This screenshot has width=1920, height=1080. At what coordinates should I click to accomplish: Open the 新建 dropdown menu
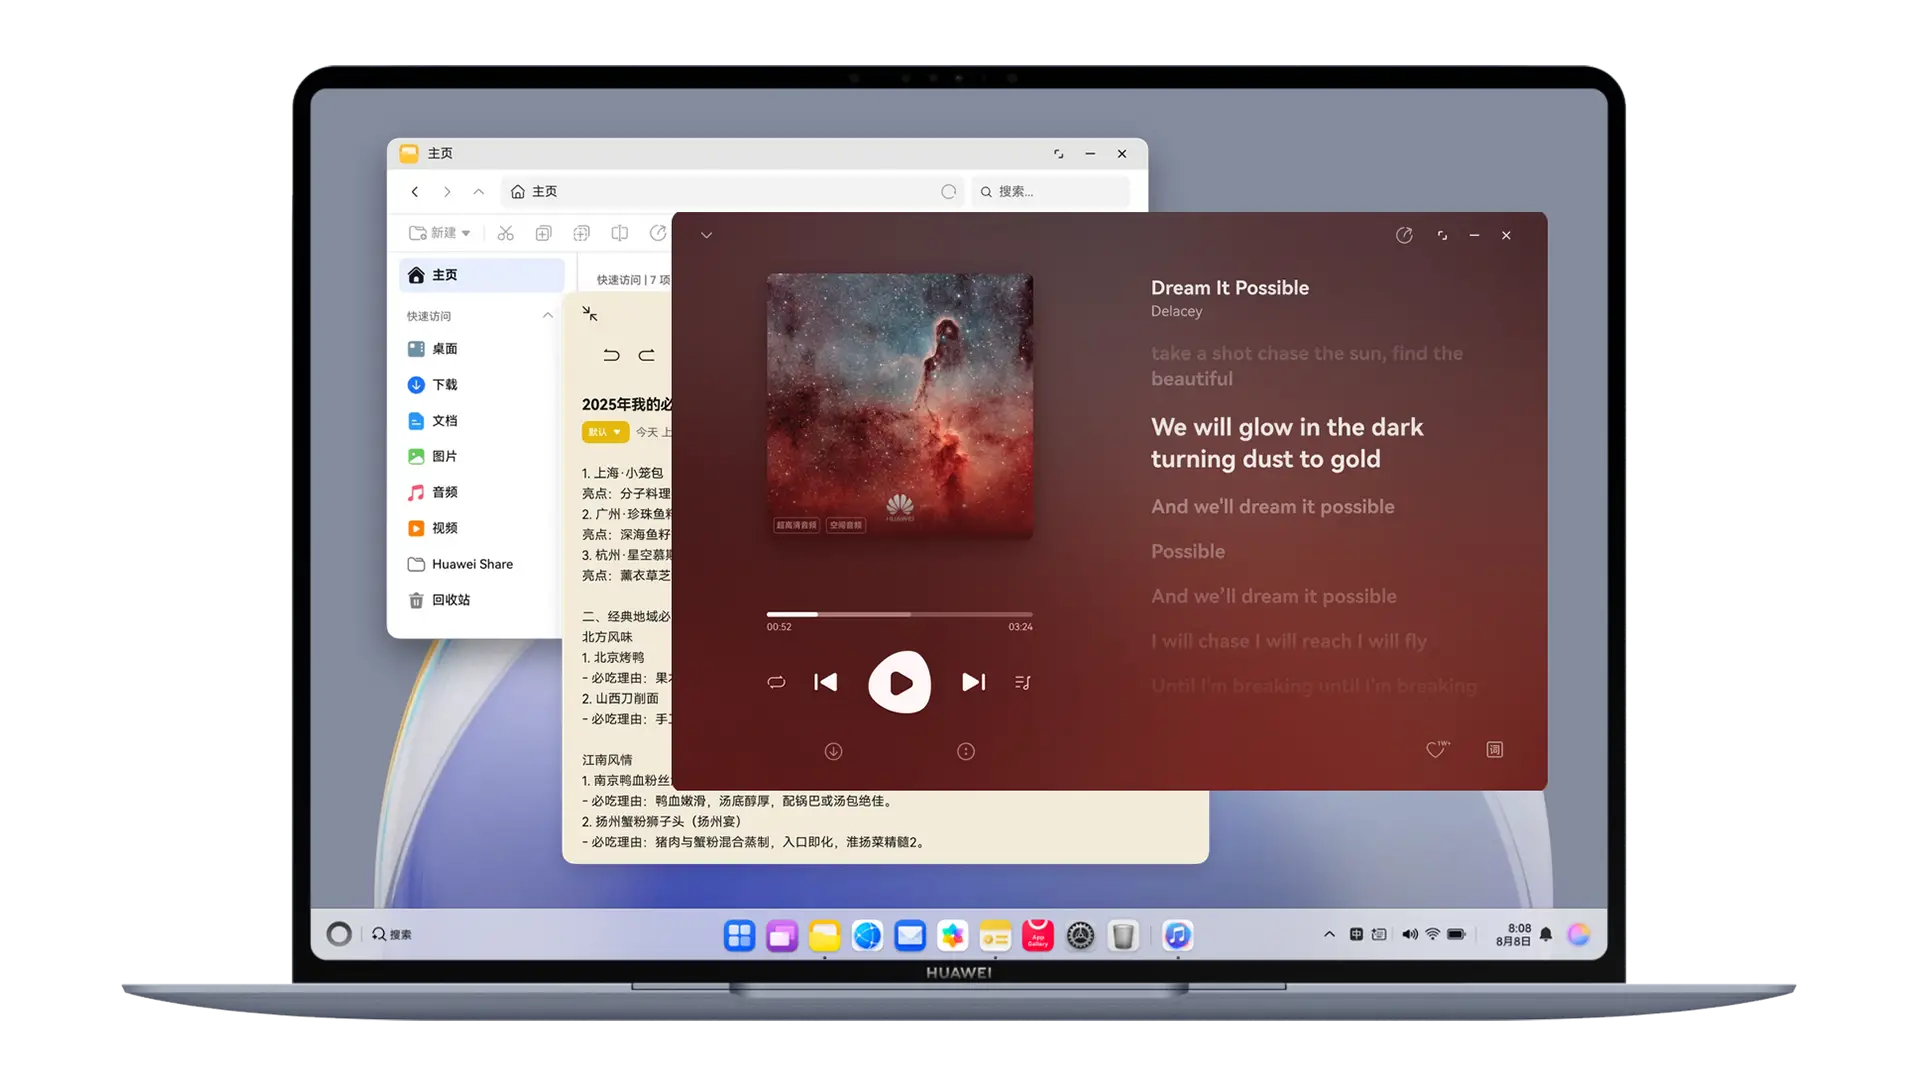point(439,233)
